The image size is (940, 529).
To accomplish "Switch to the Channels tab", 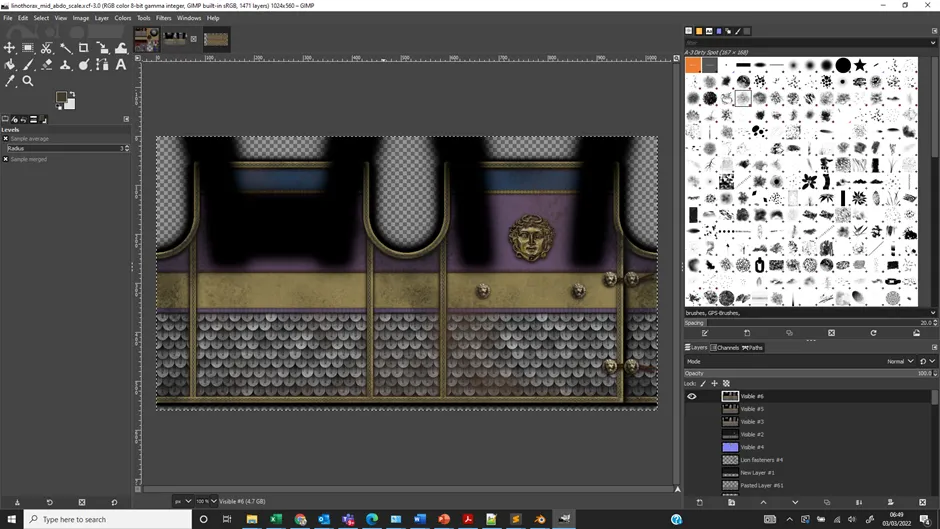I will (x=725, y=348).
